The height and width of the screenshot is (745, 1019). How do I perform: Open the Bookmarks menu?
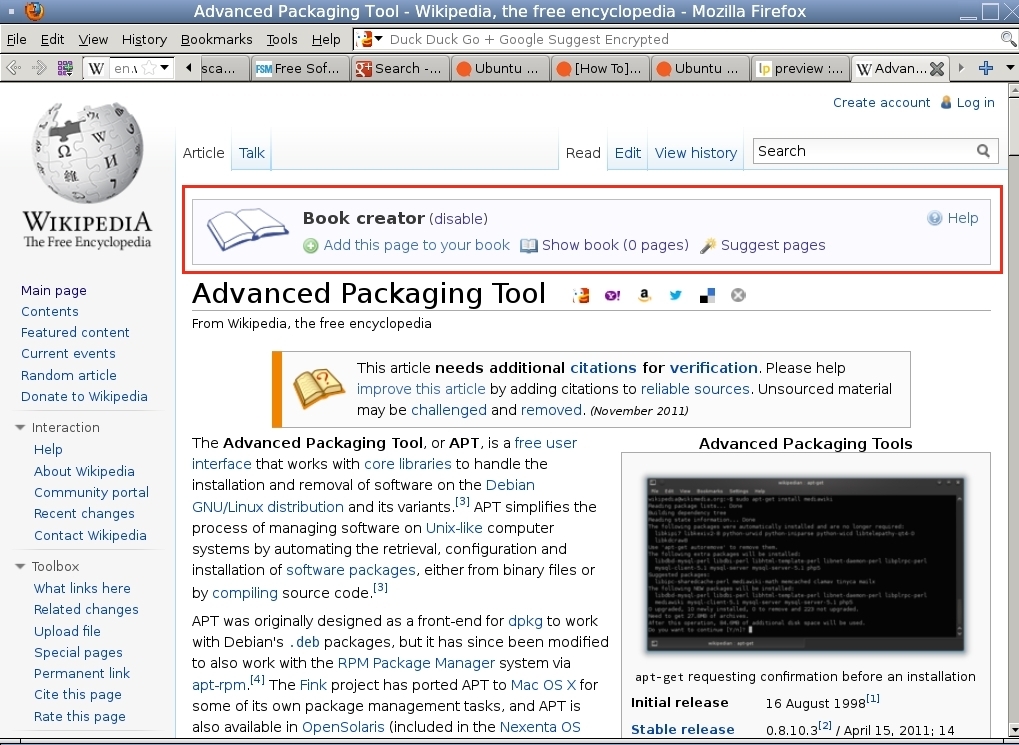coord(216,40)
